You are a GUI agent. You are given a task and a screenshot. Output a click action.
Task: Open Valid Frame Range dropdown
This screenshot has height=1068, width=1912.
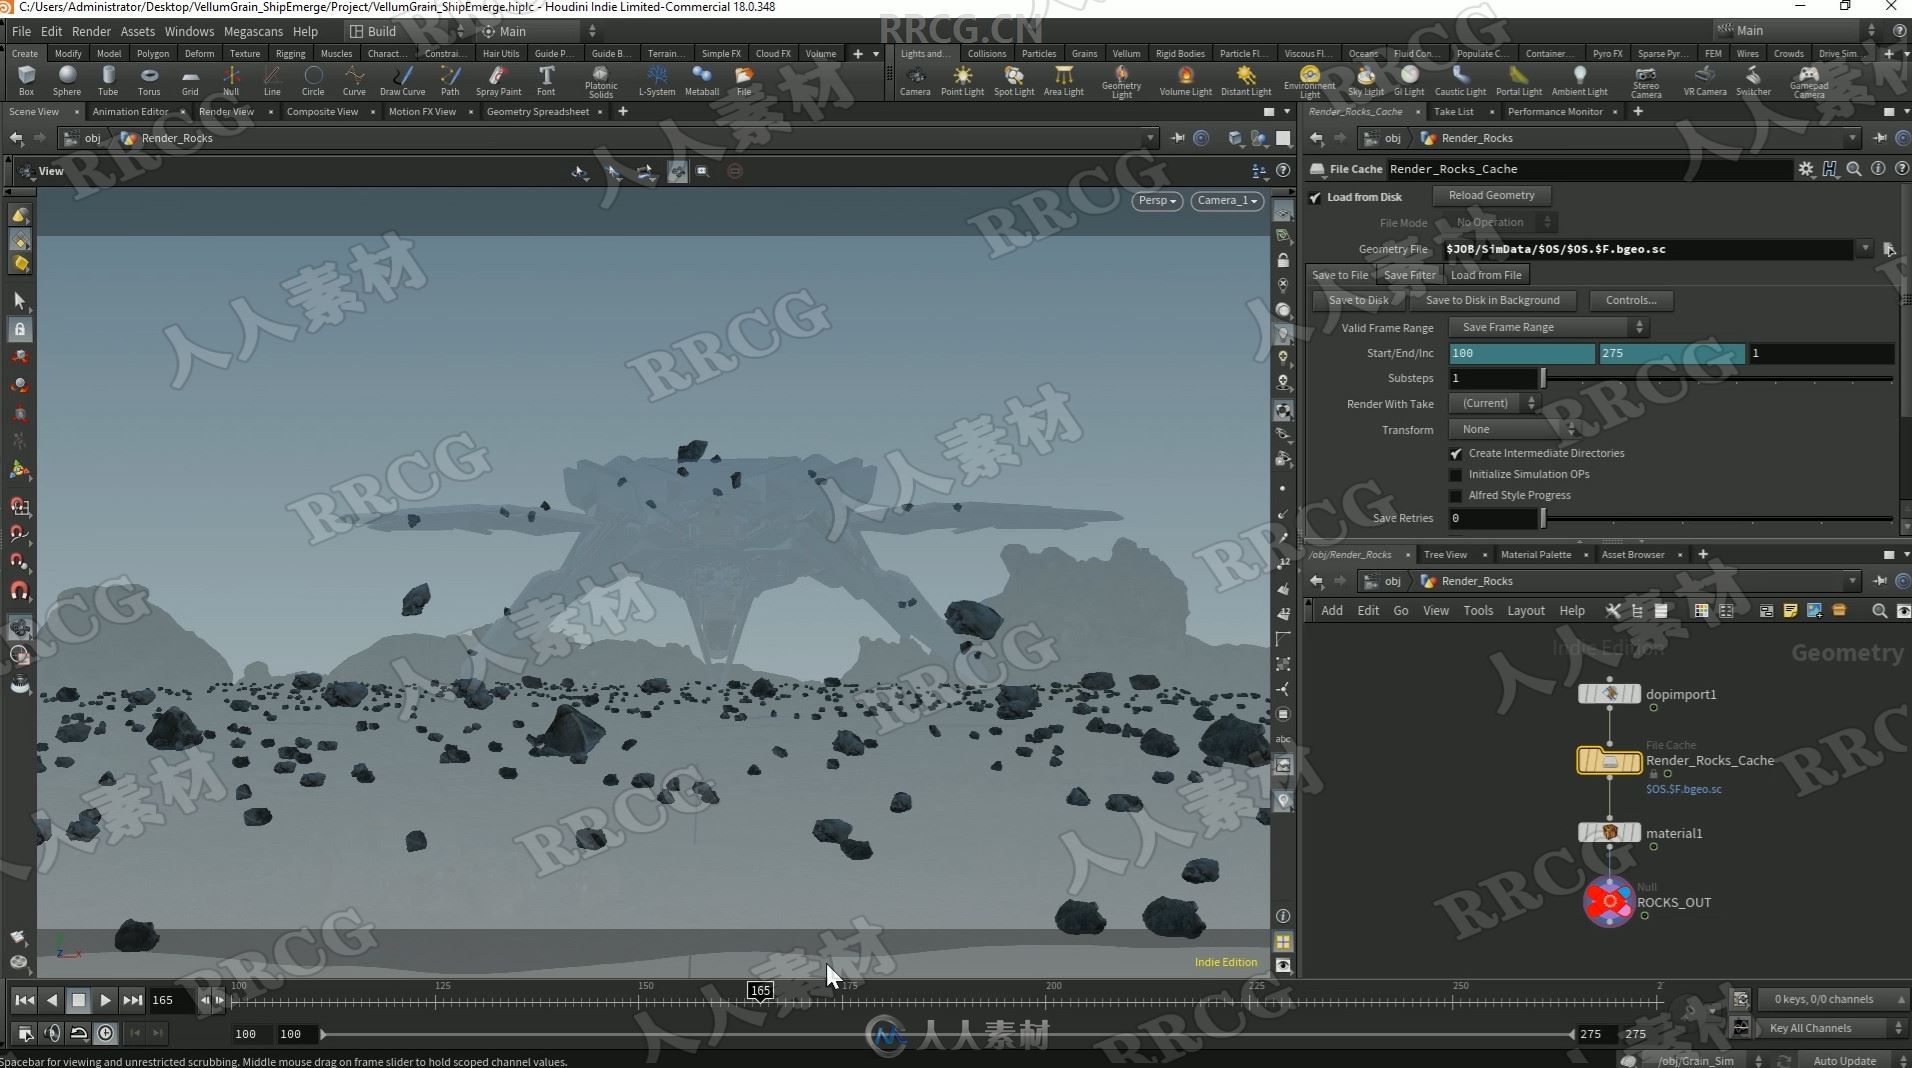click(x=1548, y=327)
